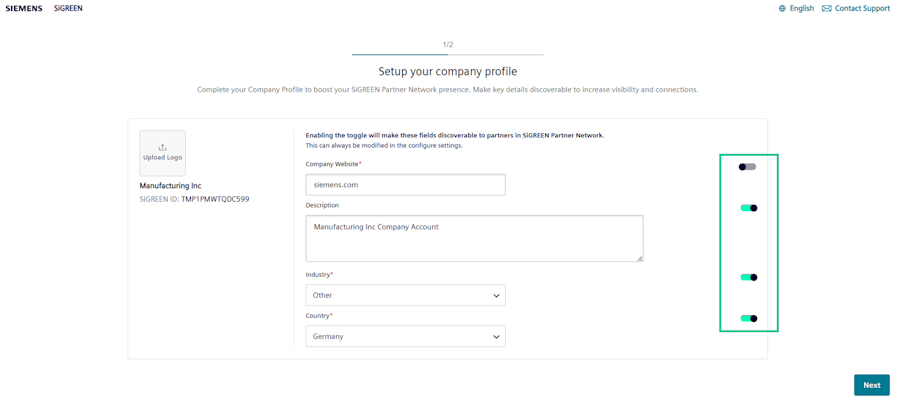Open the English language selector
900x403 pixels.
pos(801,9)
